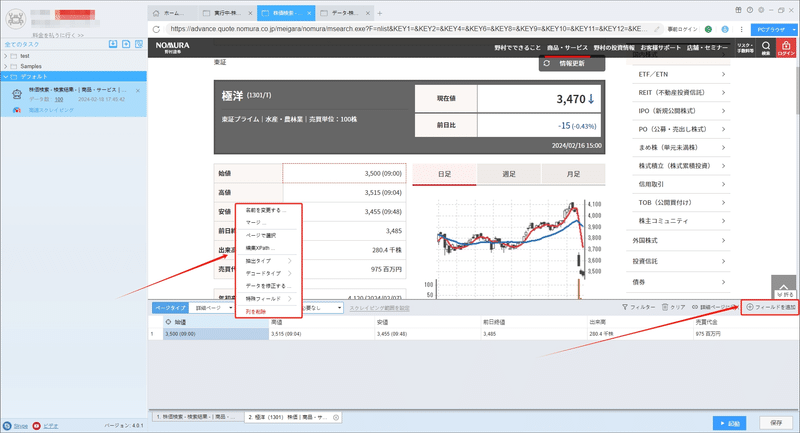Click スクレイピング範囲を設定 link
The width and height of the screenshot is (800, 433).
[x=379, y=308]
